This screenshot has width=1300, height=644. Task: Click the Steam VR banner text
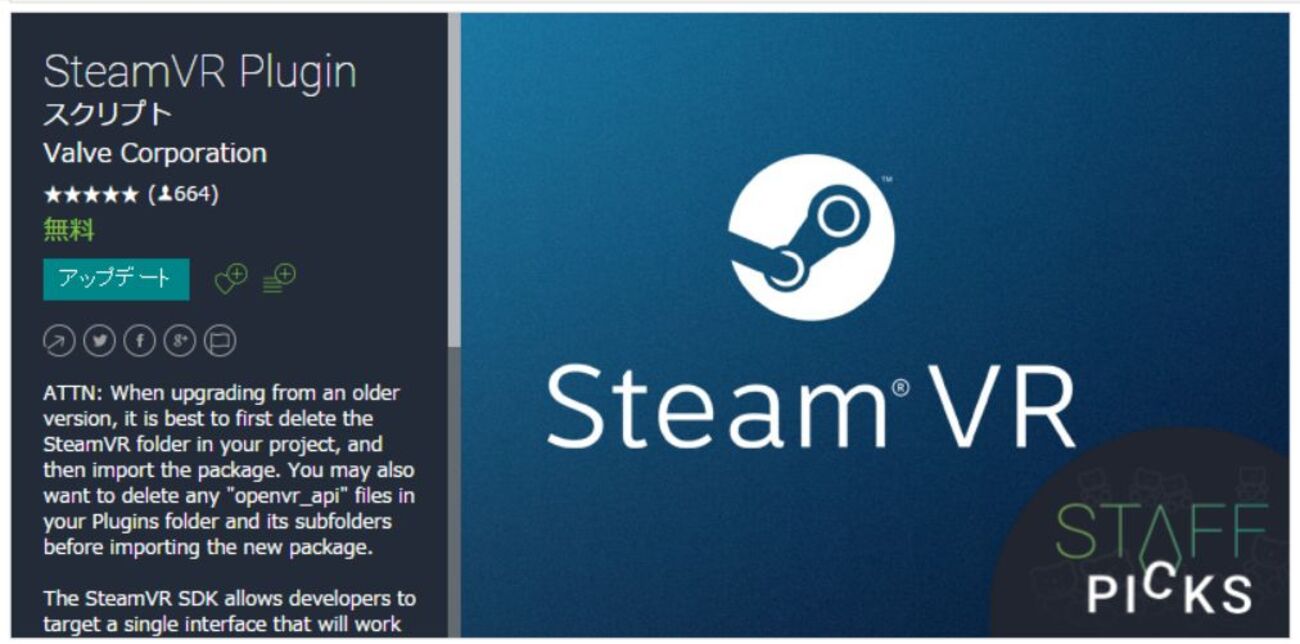811,407
